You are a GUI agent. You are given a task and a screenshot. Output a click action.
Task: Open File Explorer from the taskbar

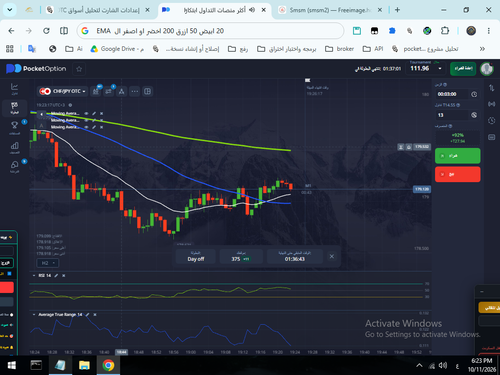click(x=84, y=365)
